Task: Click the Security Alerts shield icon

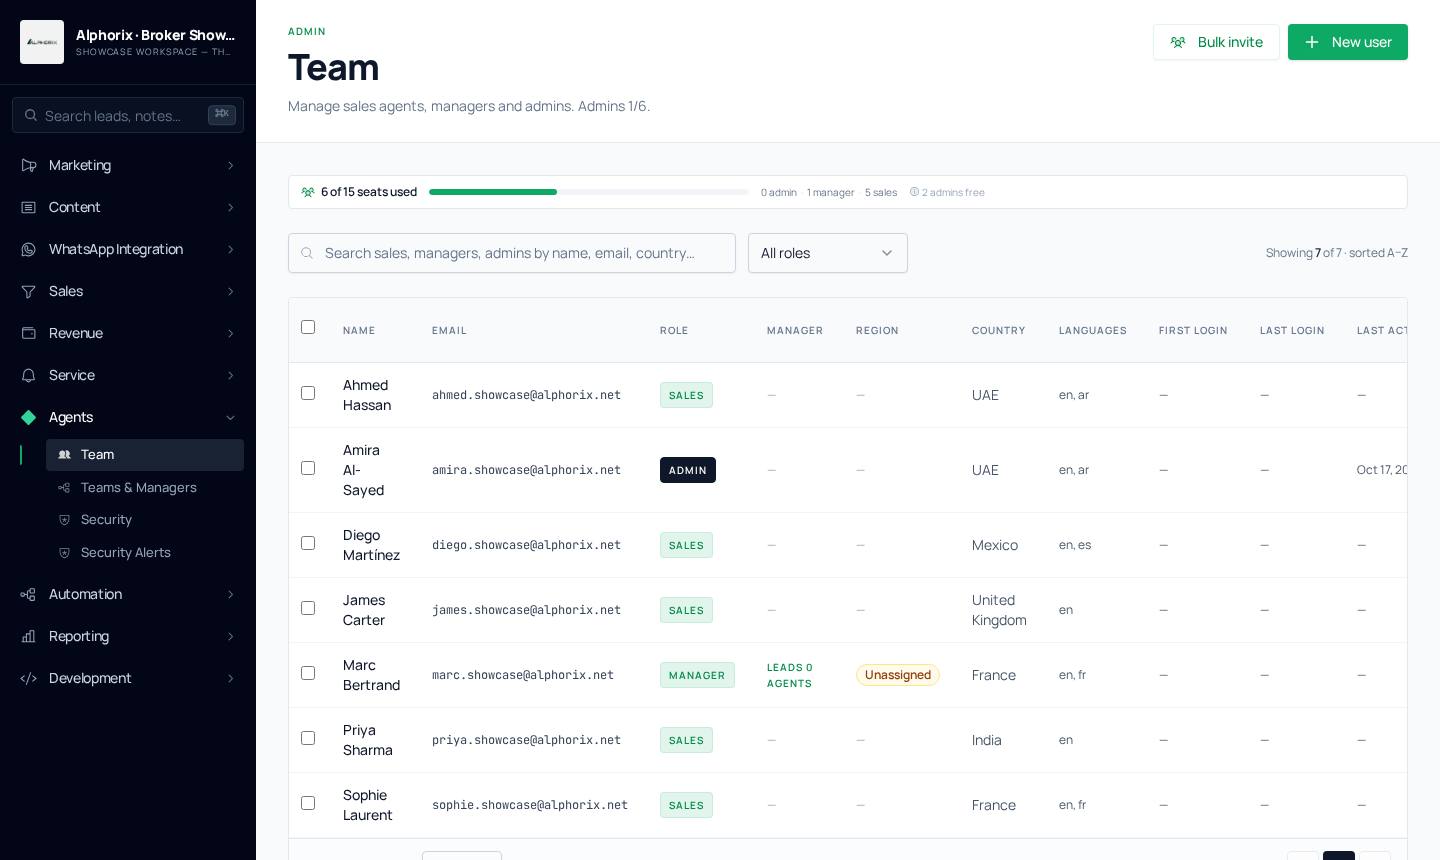Action: (x=65, y=553)
